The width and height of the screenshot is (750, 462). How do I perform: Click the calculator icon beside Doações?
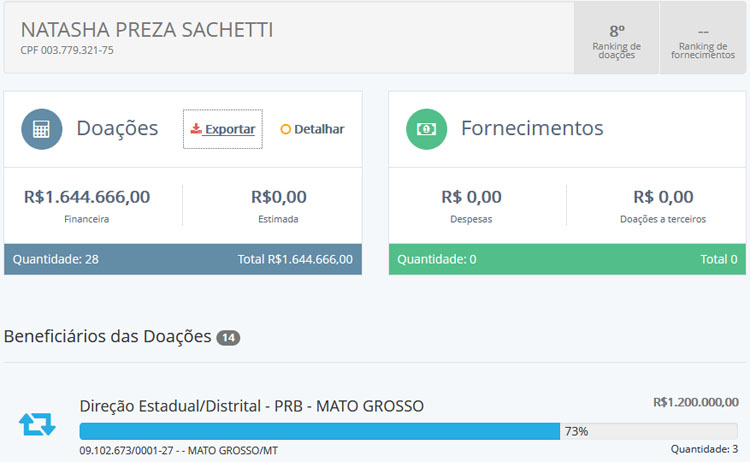(x=42, y=129)
